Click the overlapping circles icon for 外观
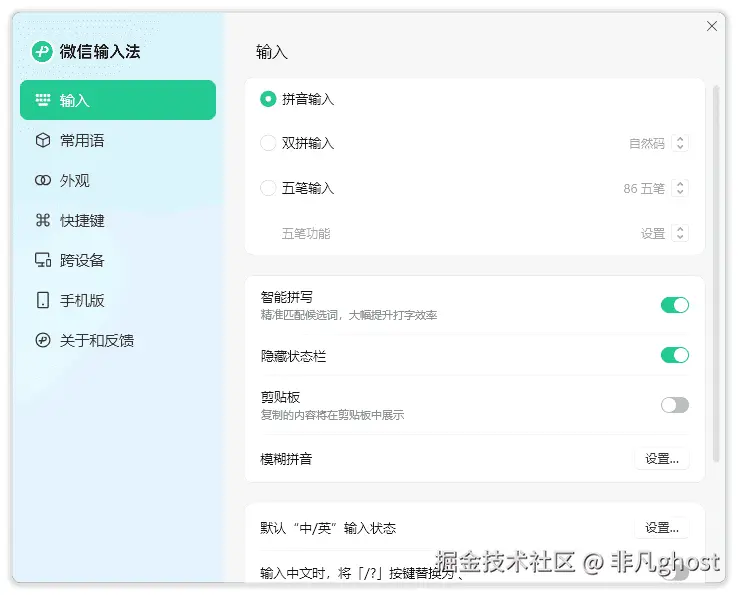The width and height of the screenshot is (738, 595). [x=43, y=181]
